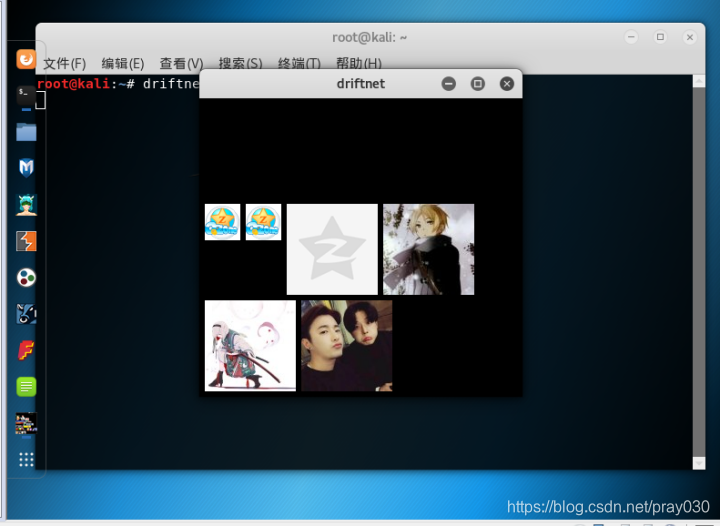
Task: Open the Files folder dock icon
Action: [x=26, y=132]
